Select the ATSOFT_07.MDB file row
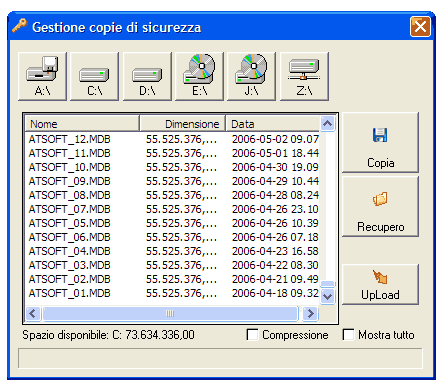Viewport: 447px width, 389px height. [x=172, y=209]
